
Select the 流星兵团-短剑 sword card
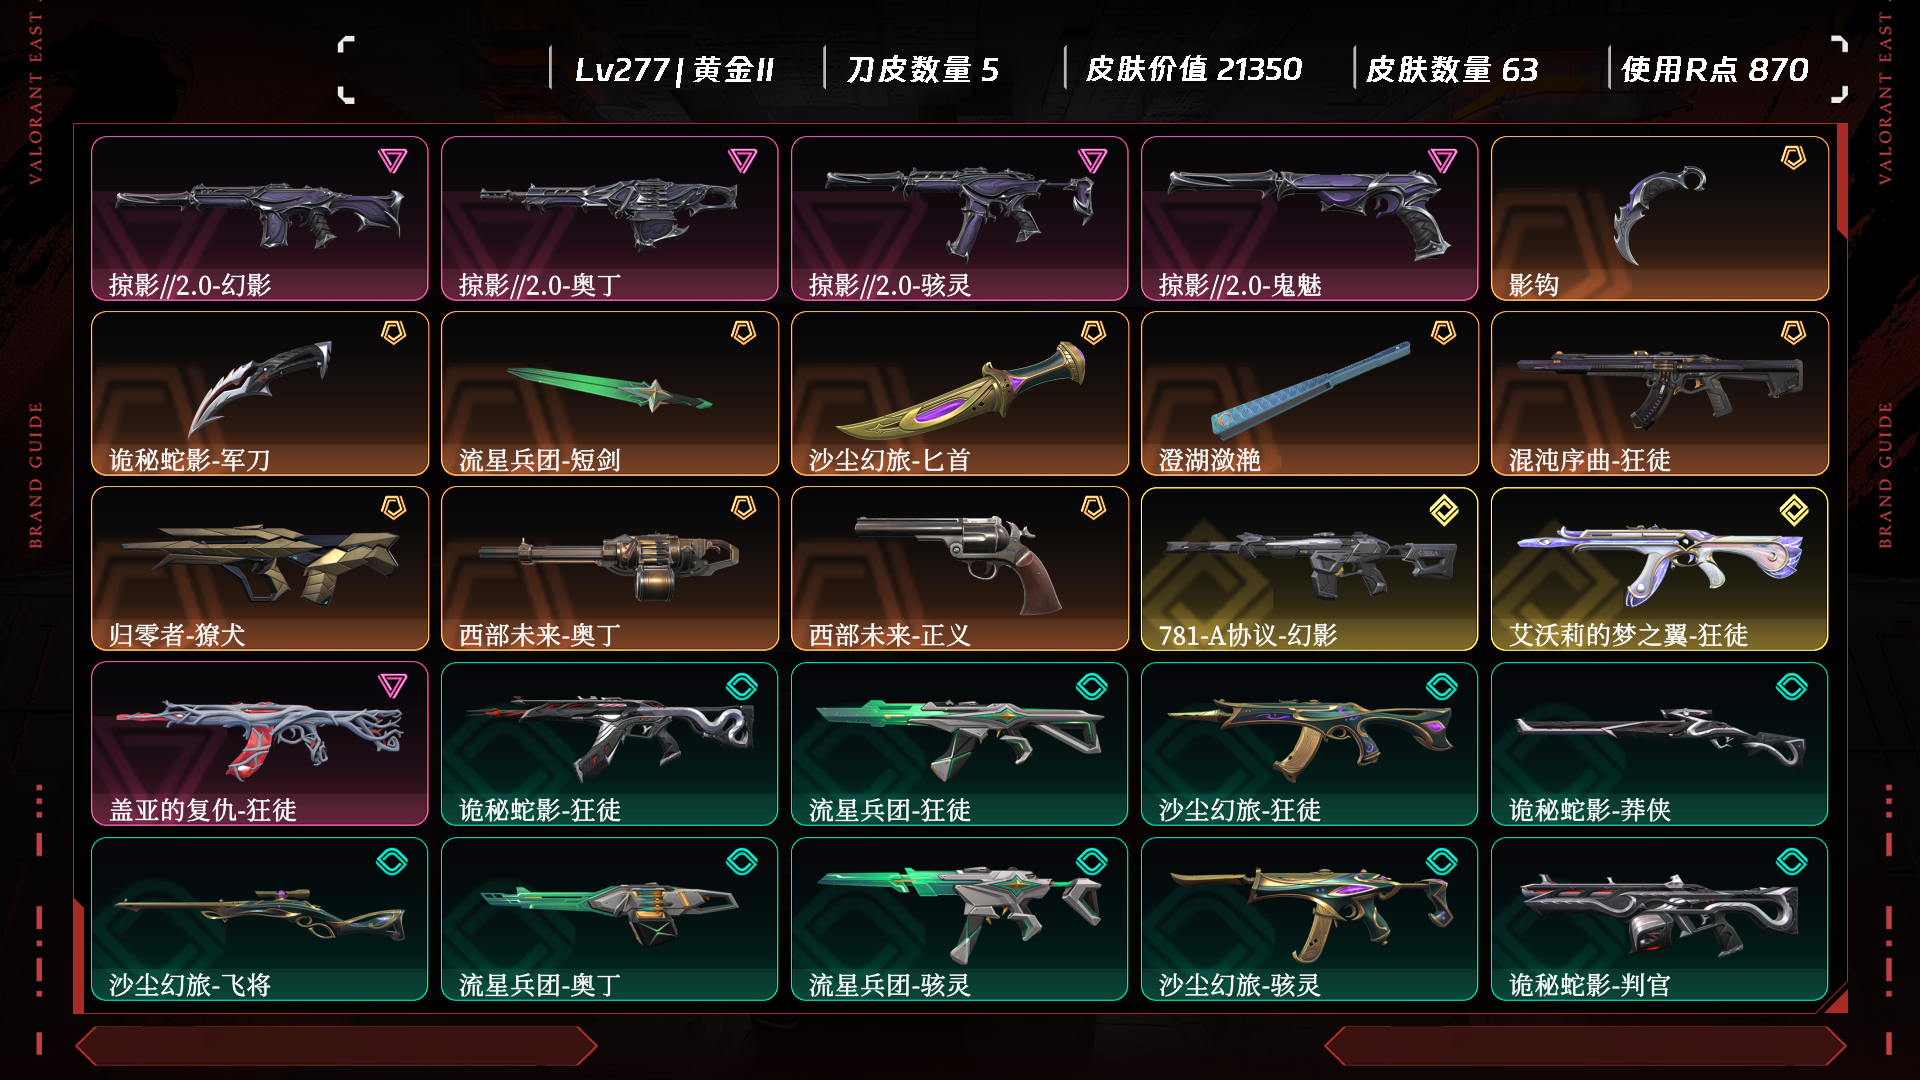click(610, 394)
